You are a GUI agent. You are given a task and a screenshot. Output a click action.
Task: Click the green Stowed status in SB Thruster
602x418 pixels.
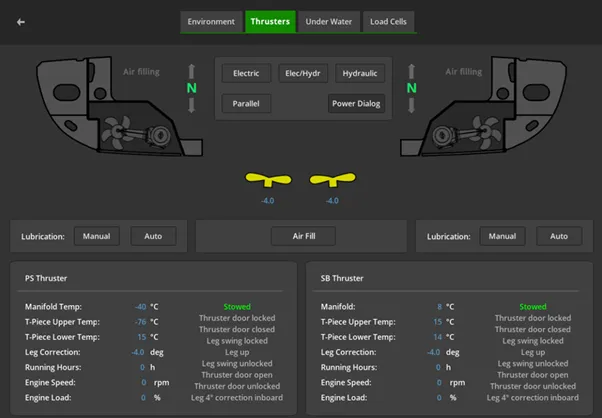pyautogui.click(x=533, y=307)
